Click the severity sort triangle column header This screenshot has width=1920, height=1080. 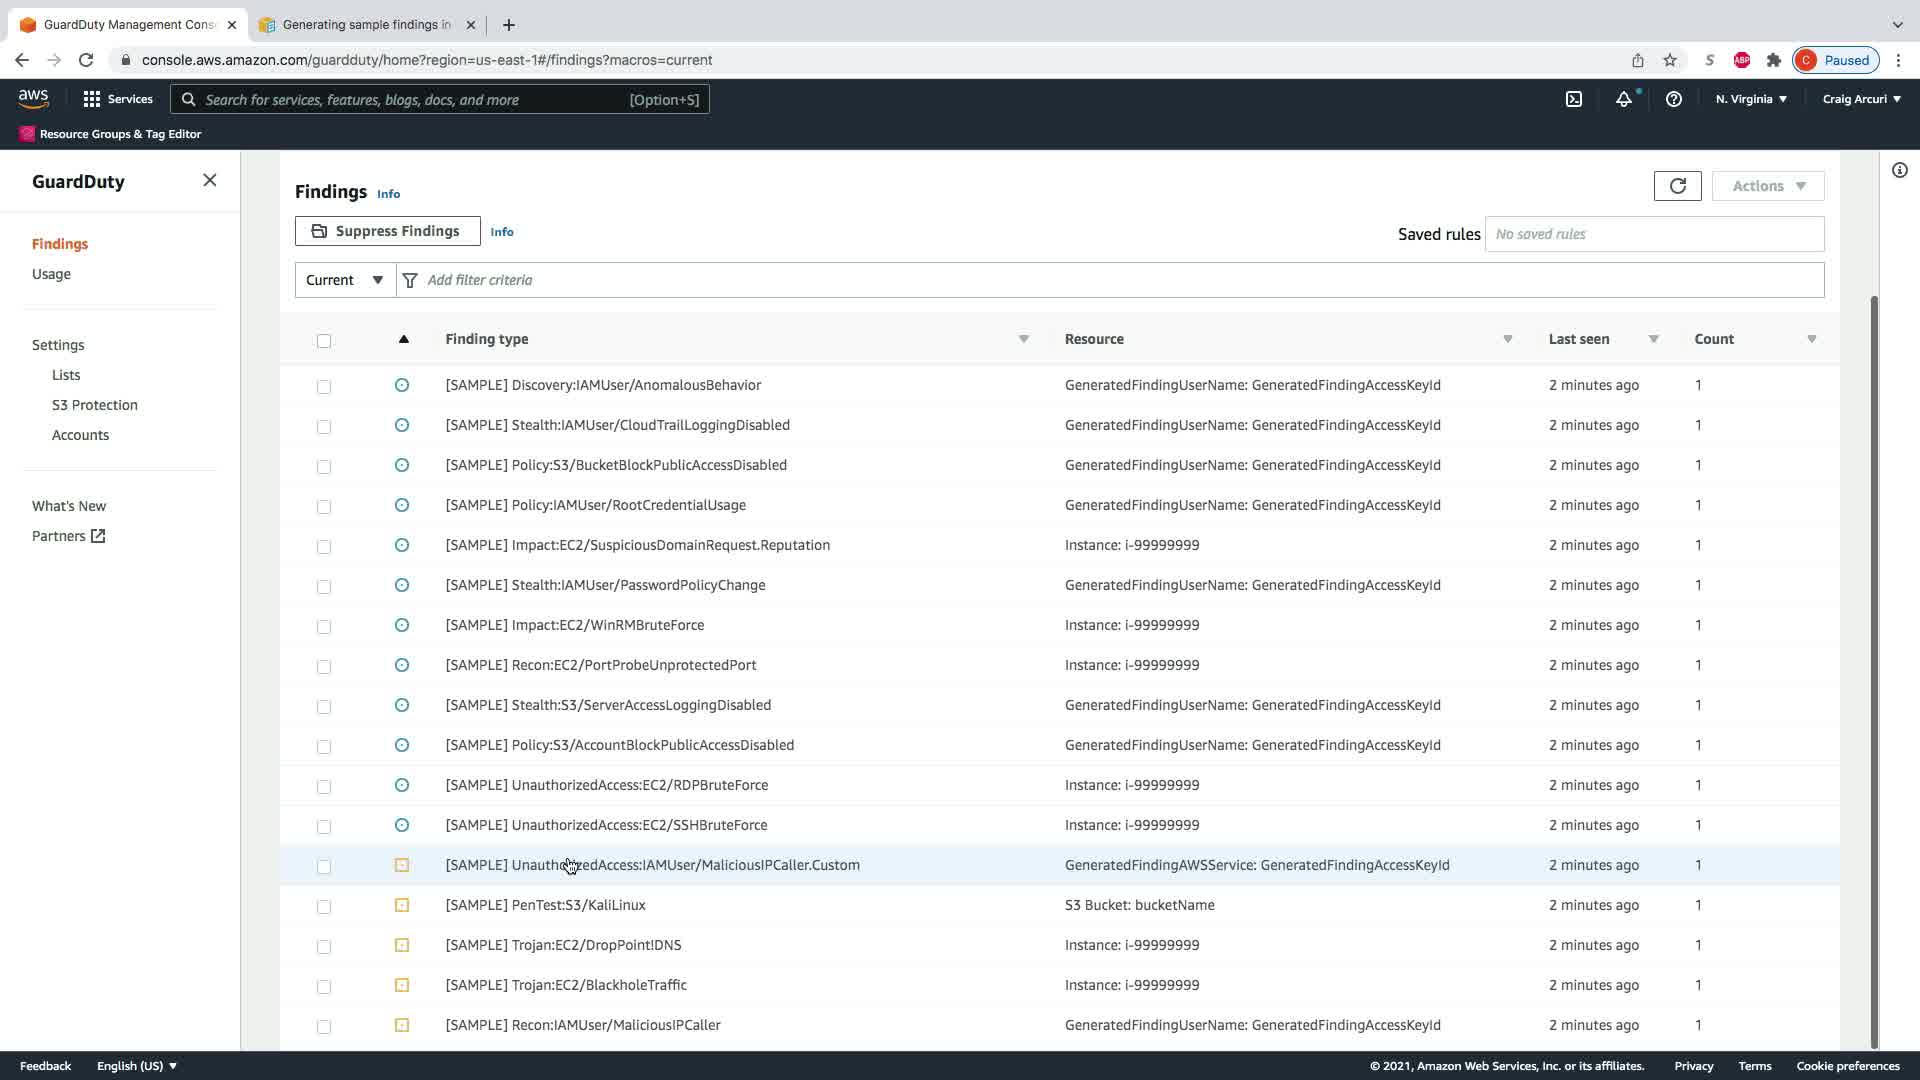click(x=403, y=339)
